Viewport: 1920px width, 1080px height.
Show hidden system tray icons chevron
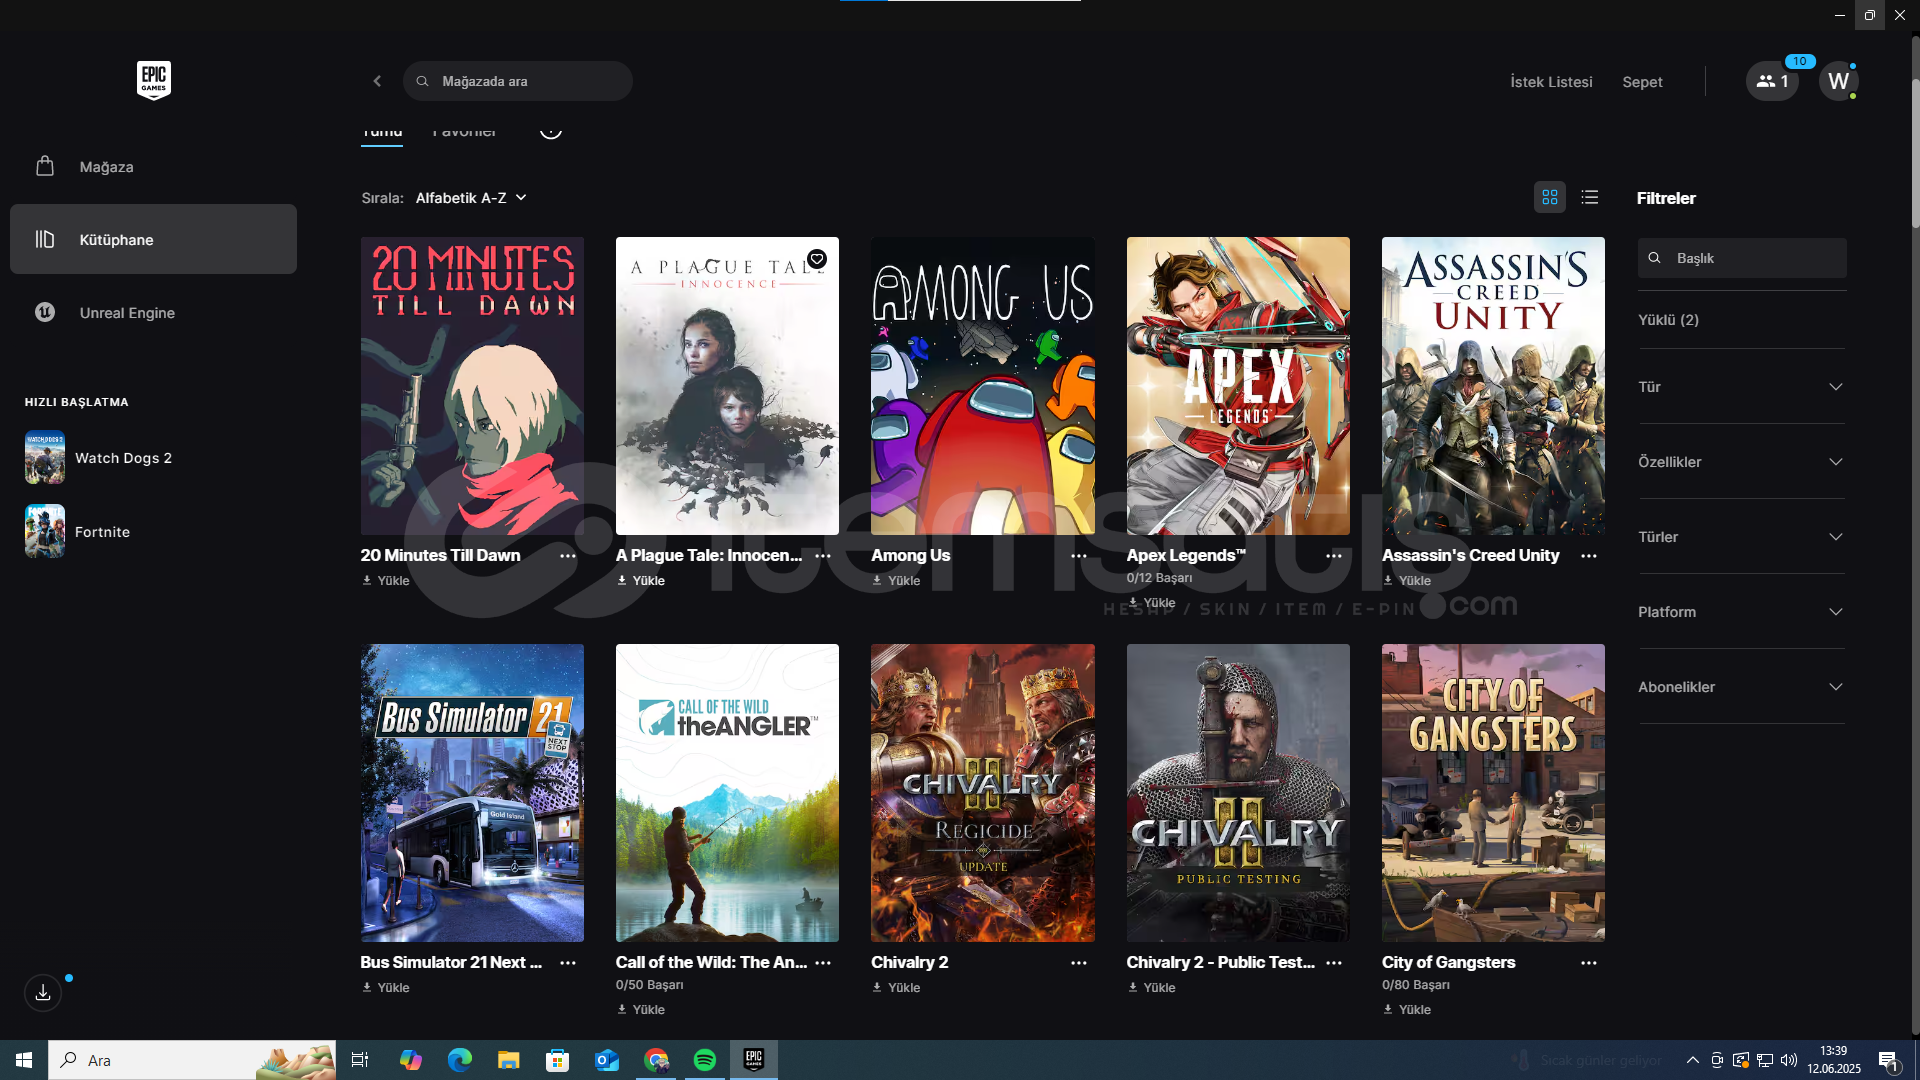tap(1692, 1060)
